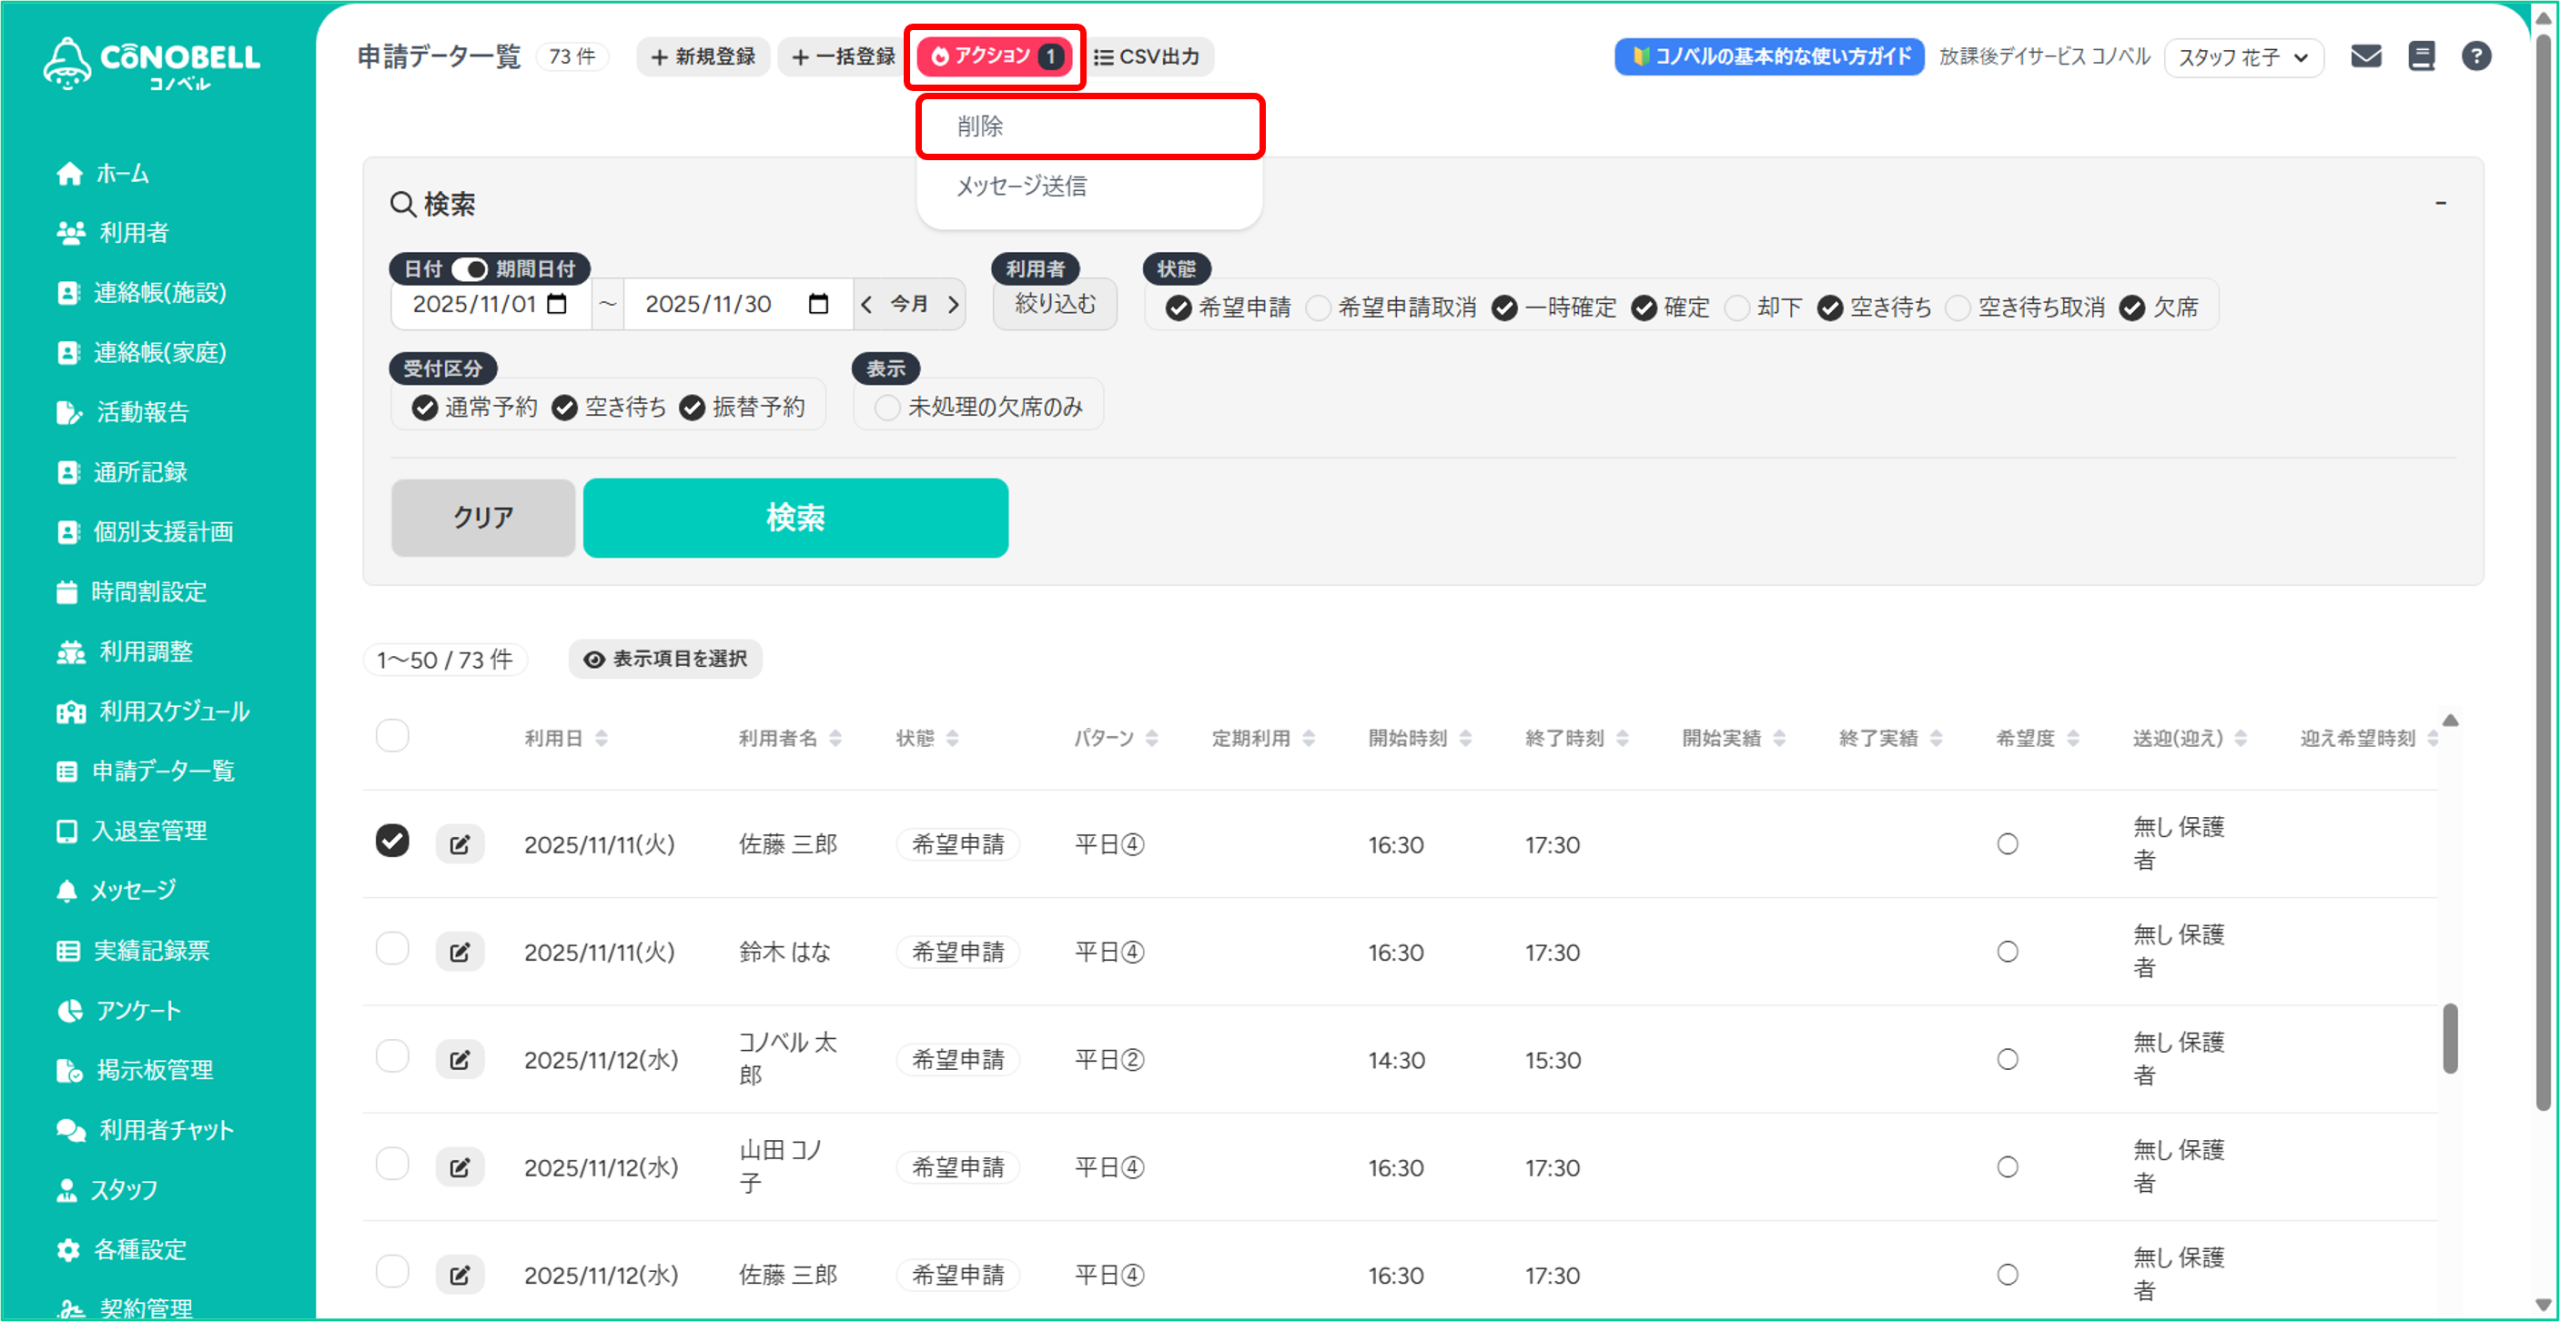Choose メッセージ送信 from the action menu

1022,186
